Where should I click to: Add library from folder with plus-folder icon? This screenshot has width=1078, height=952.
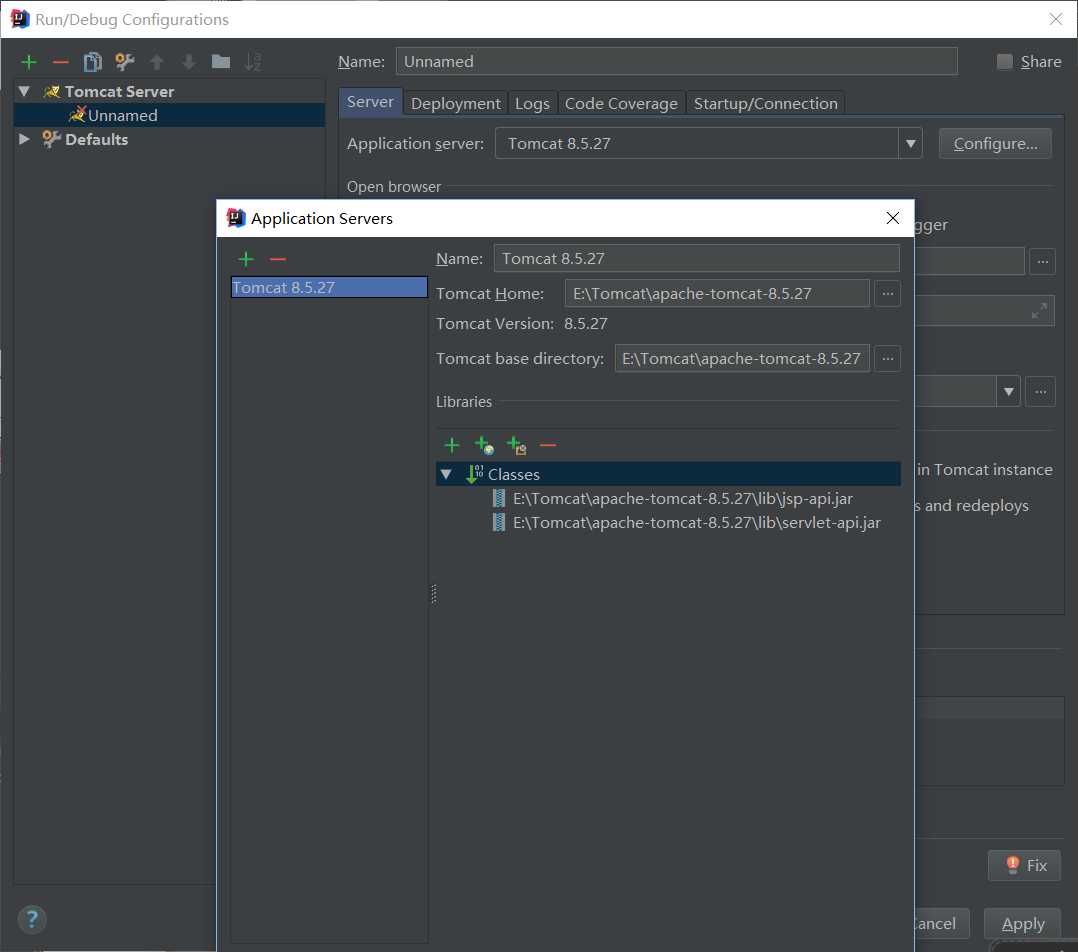(x=516, y=445)
